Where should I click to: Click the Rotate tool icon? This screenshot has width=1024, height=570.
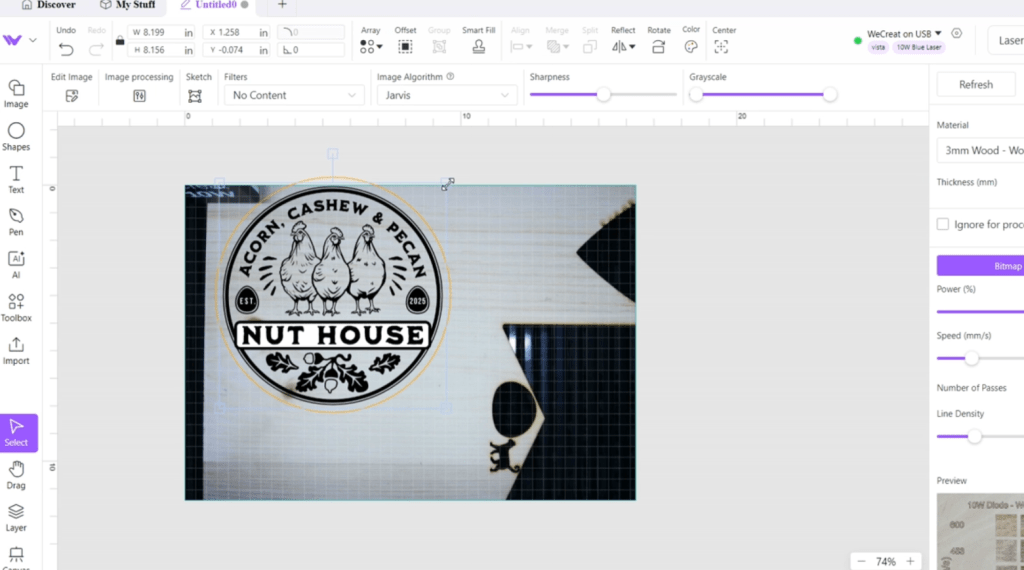click(x=658, y=47)
